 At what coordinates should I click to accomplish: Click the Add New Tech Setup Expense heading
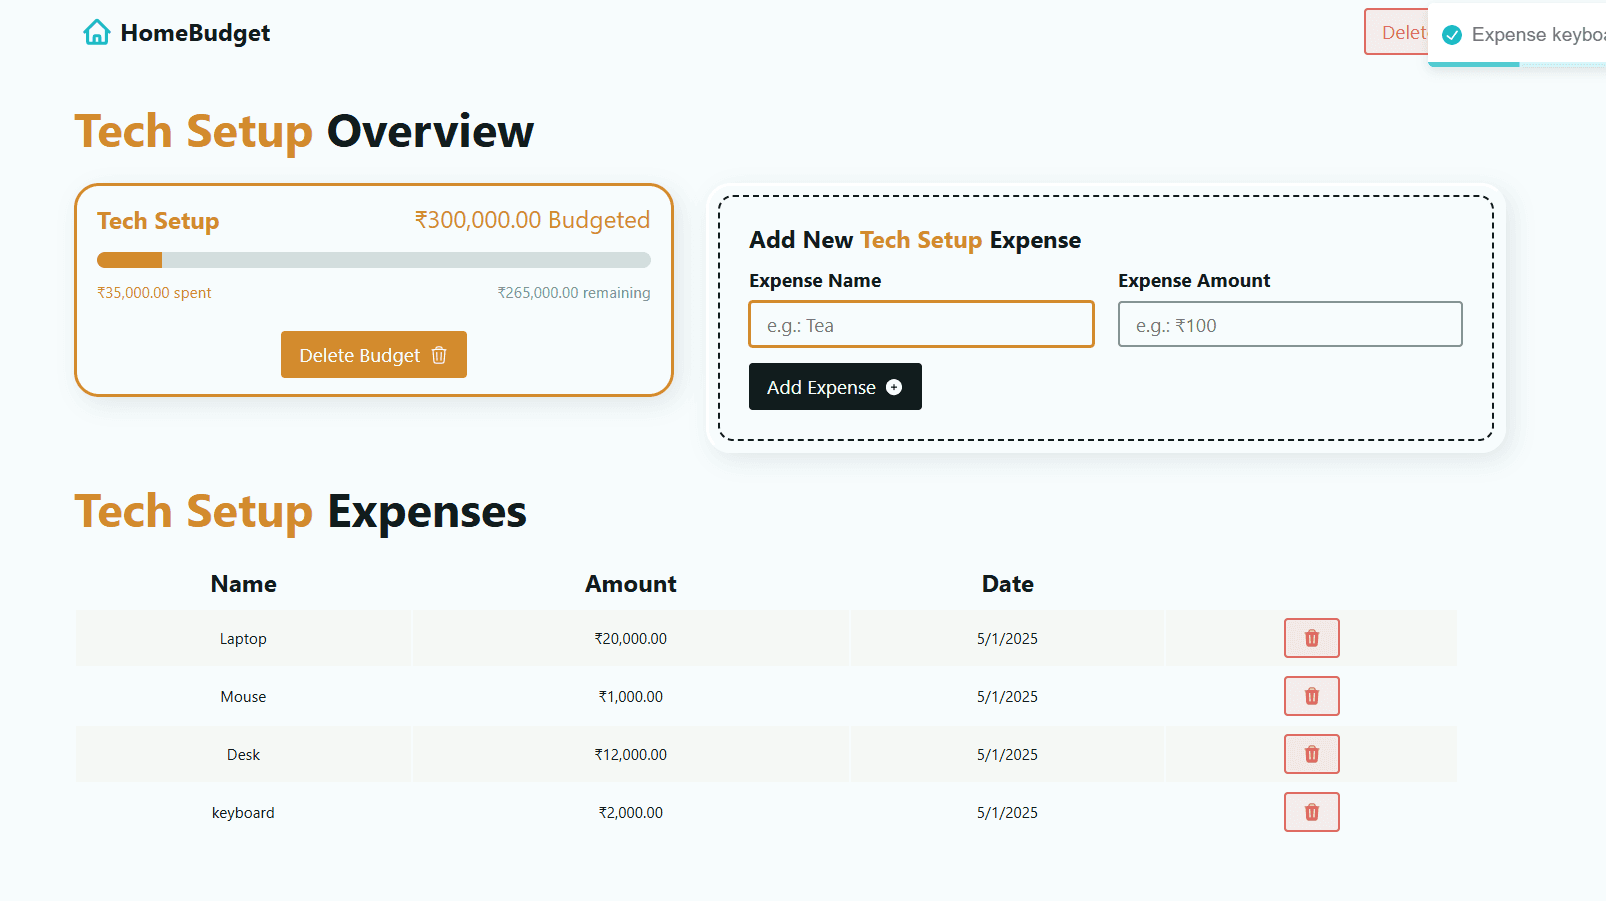pyautogui.click(x=915, y=240)
